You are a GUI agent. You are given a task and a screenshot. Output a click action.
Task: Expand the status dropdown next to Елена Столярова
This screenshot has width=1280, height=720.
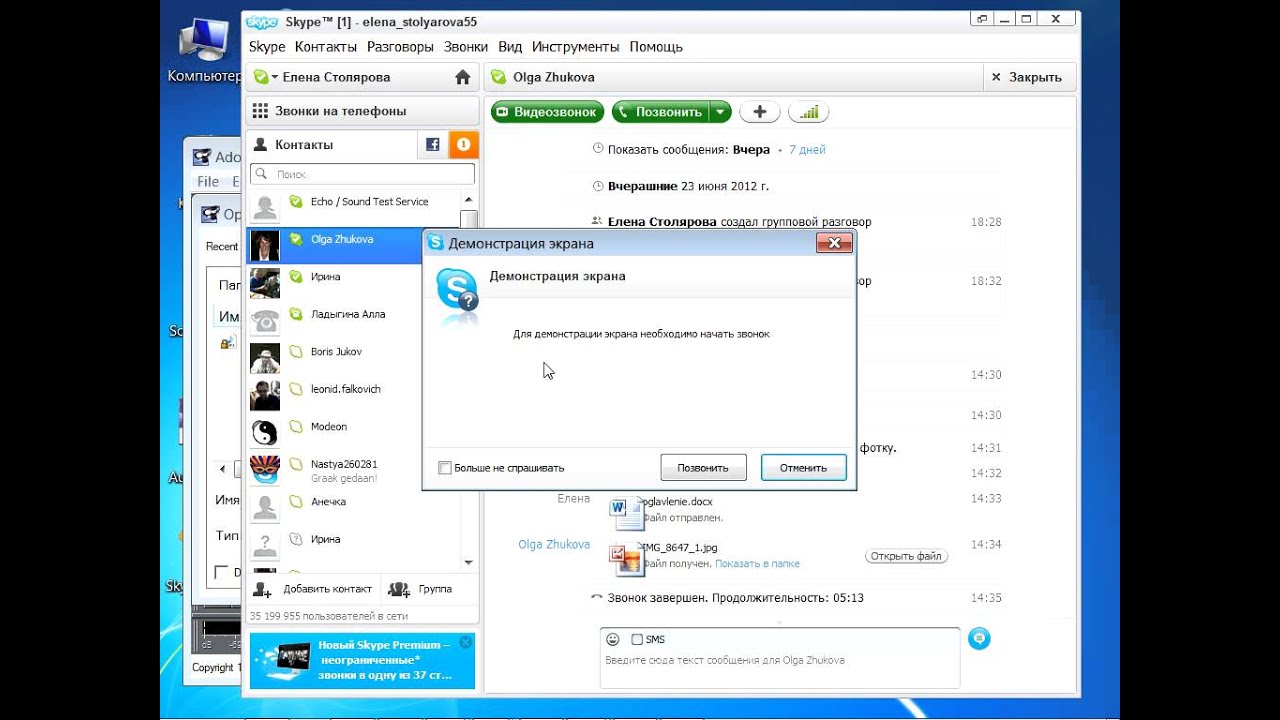click(x=274, y=77)
